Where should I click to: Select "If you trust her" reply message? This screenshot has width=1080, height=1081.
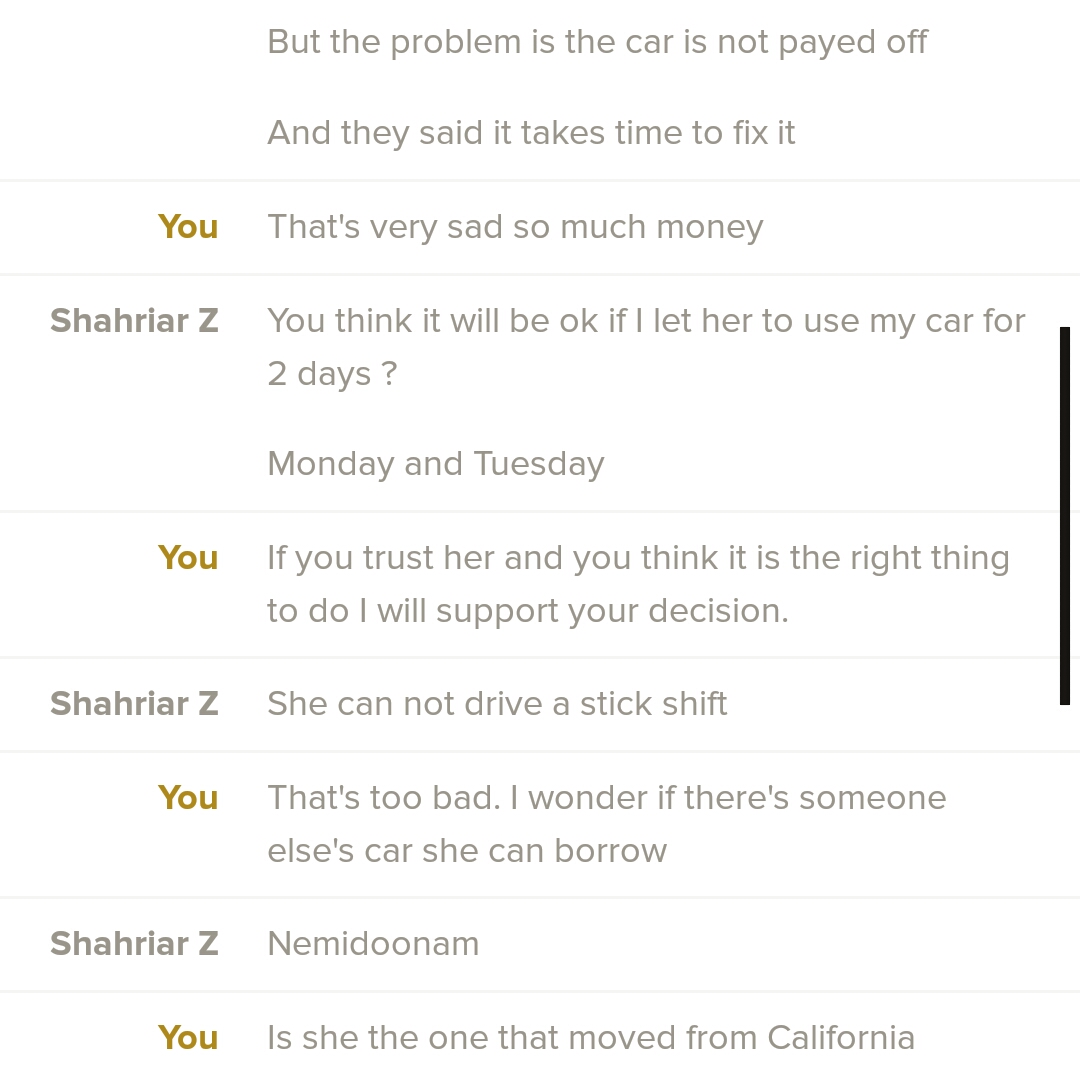click(638, 584)
